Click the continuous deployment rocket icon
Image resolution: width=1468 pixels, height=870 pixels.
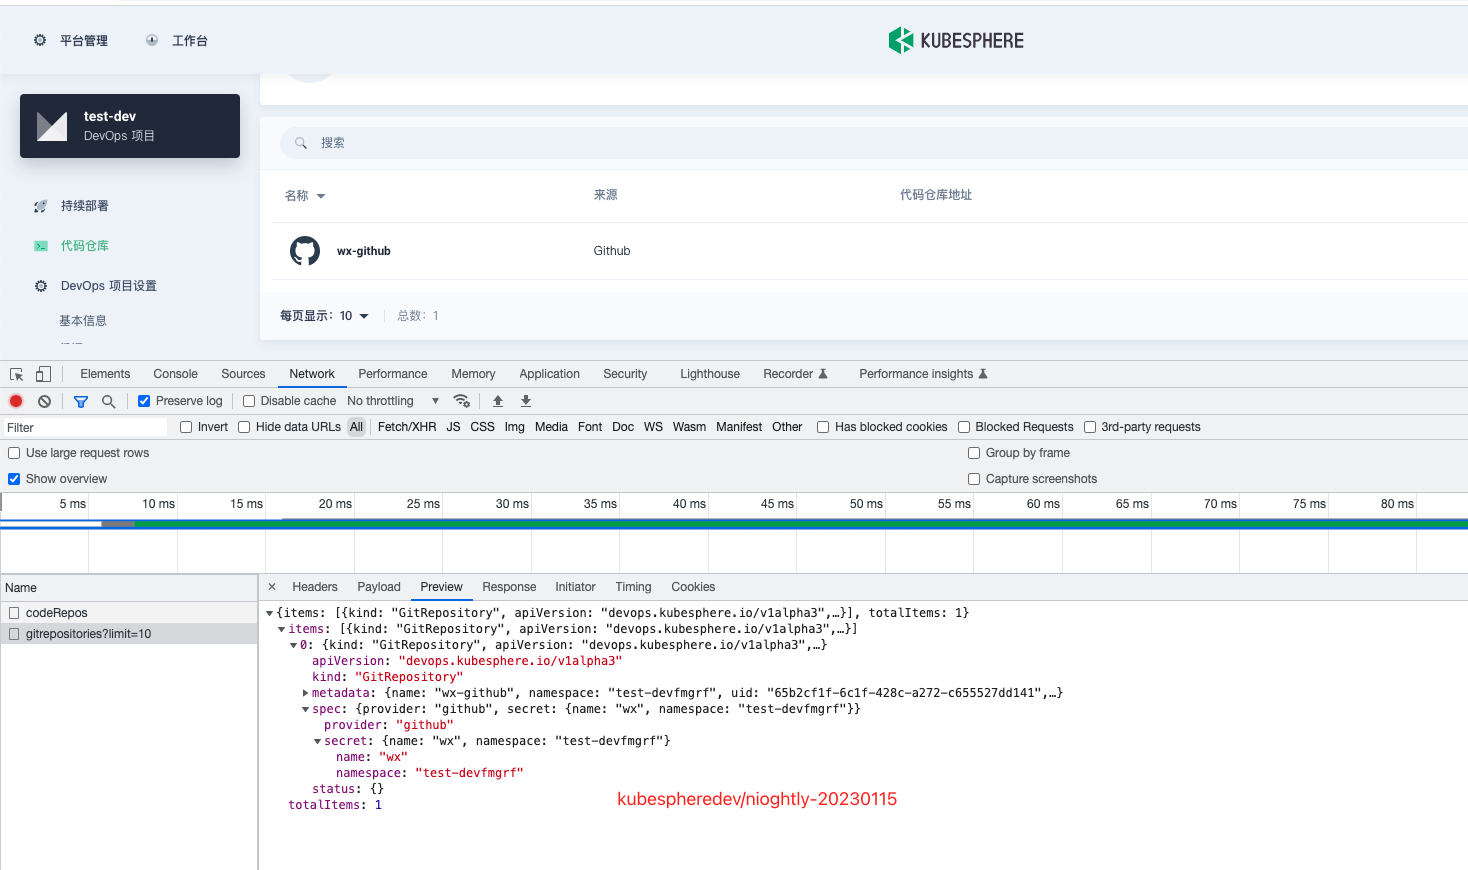(41, 206)
